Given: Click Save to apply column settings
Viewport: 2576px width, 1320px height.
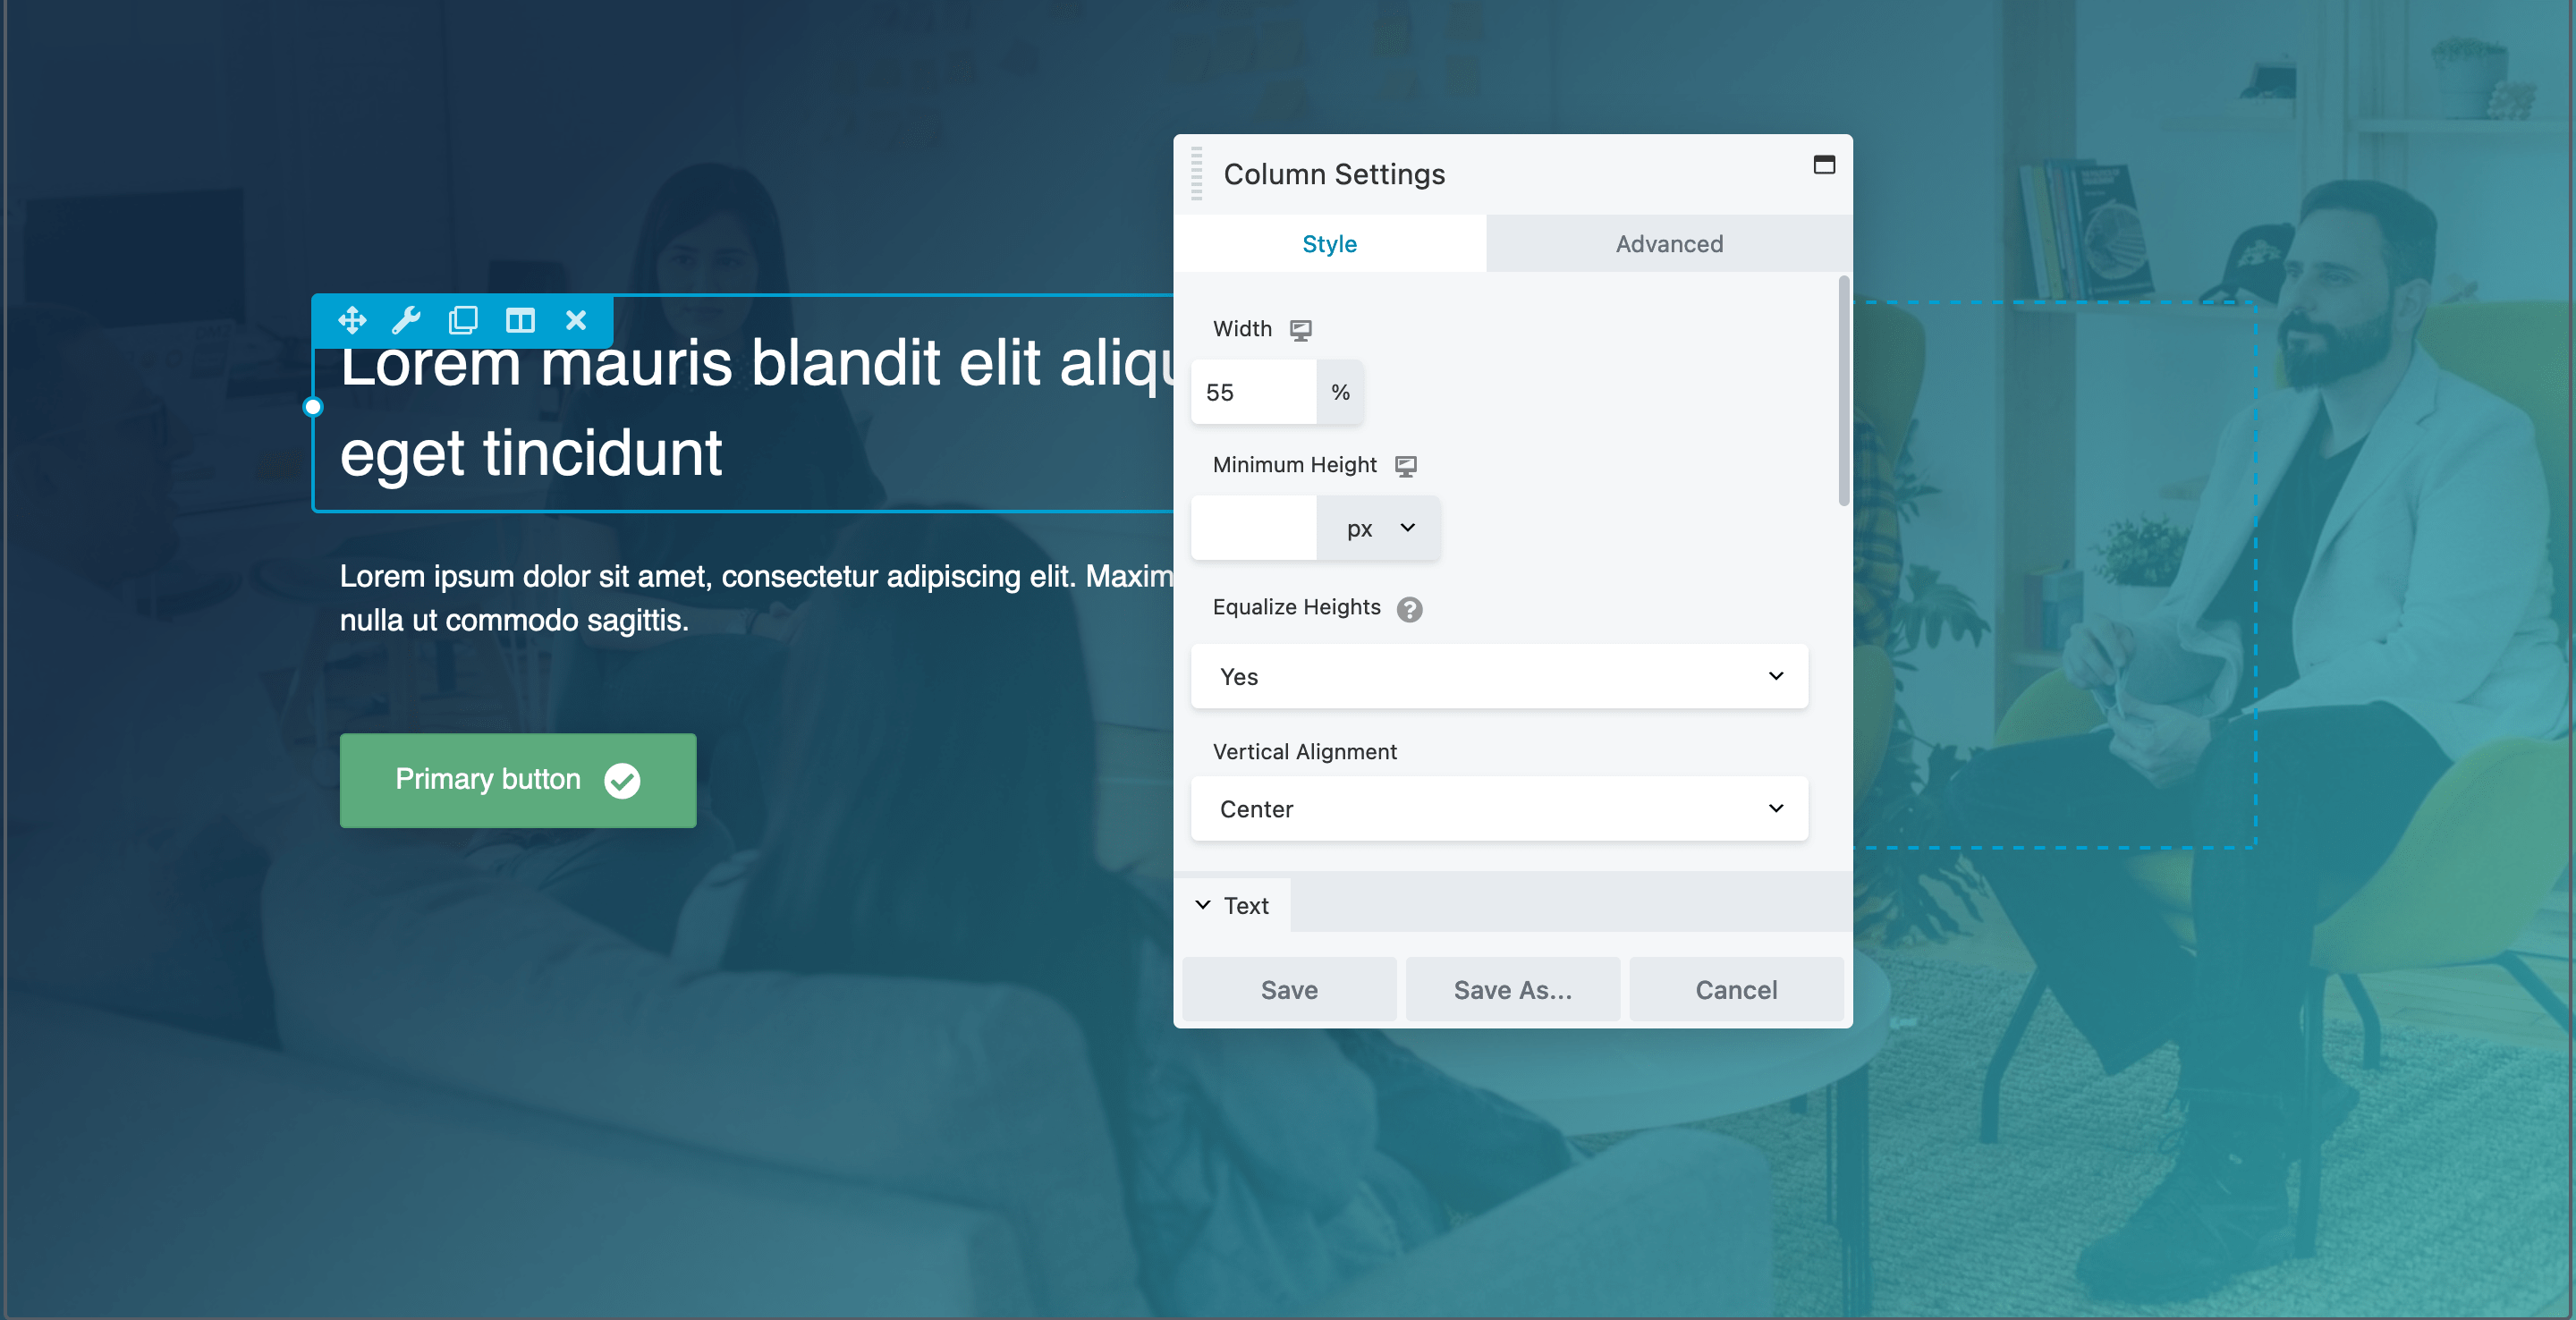Looking at the screenshot, I should tap(1290, 988).
